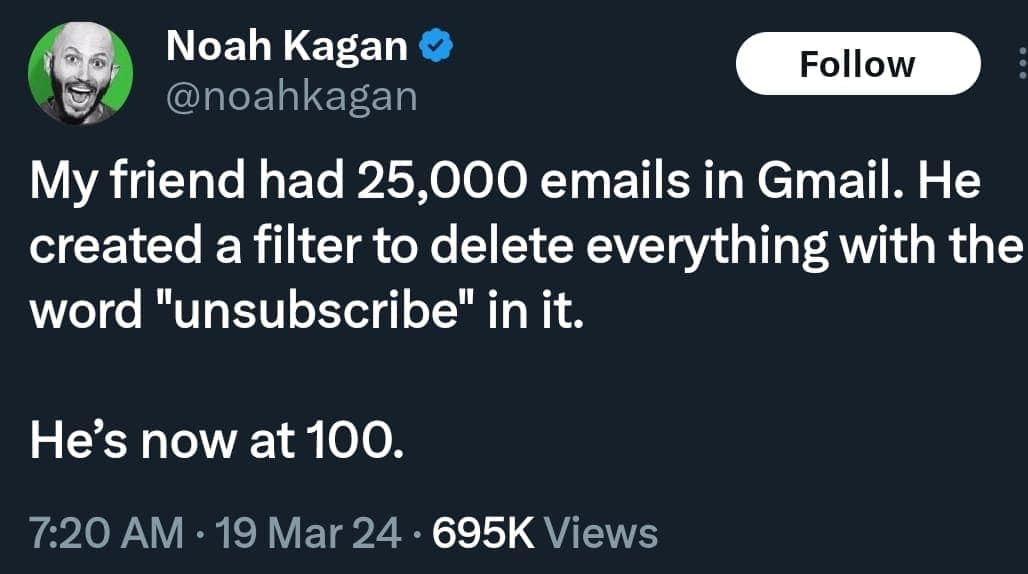Click the 695K view count number
Screen dimensions: 1028x574
[484, 531]
